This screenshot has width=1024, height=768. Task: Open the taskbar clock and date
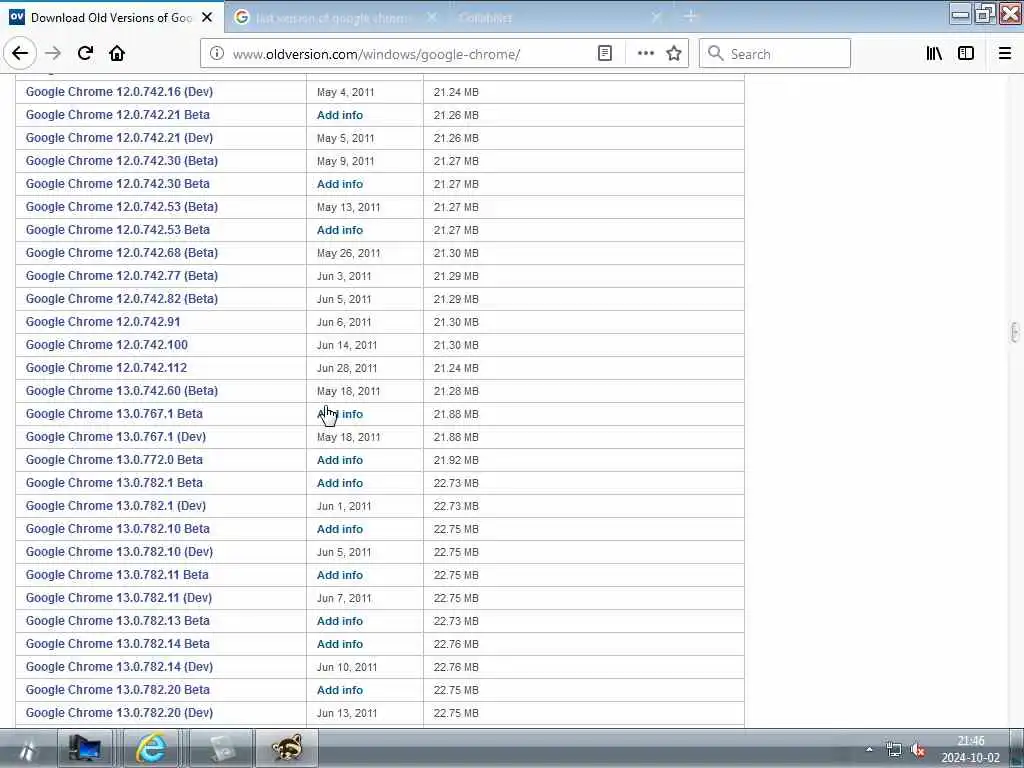(970, 749)
